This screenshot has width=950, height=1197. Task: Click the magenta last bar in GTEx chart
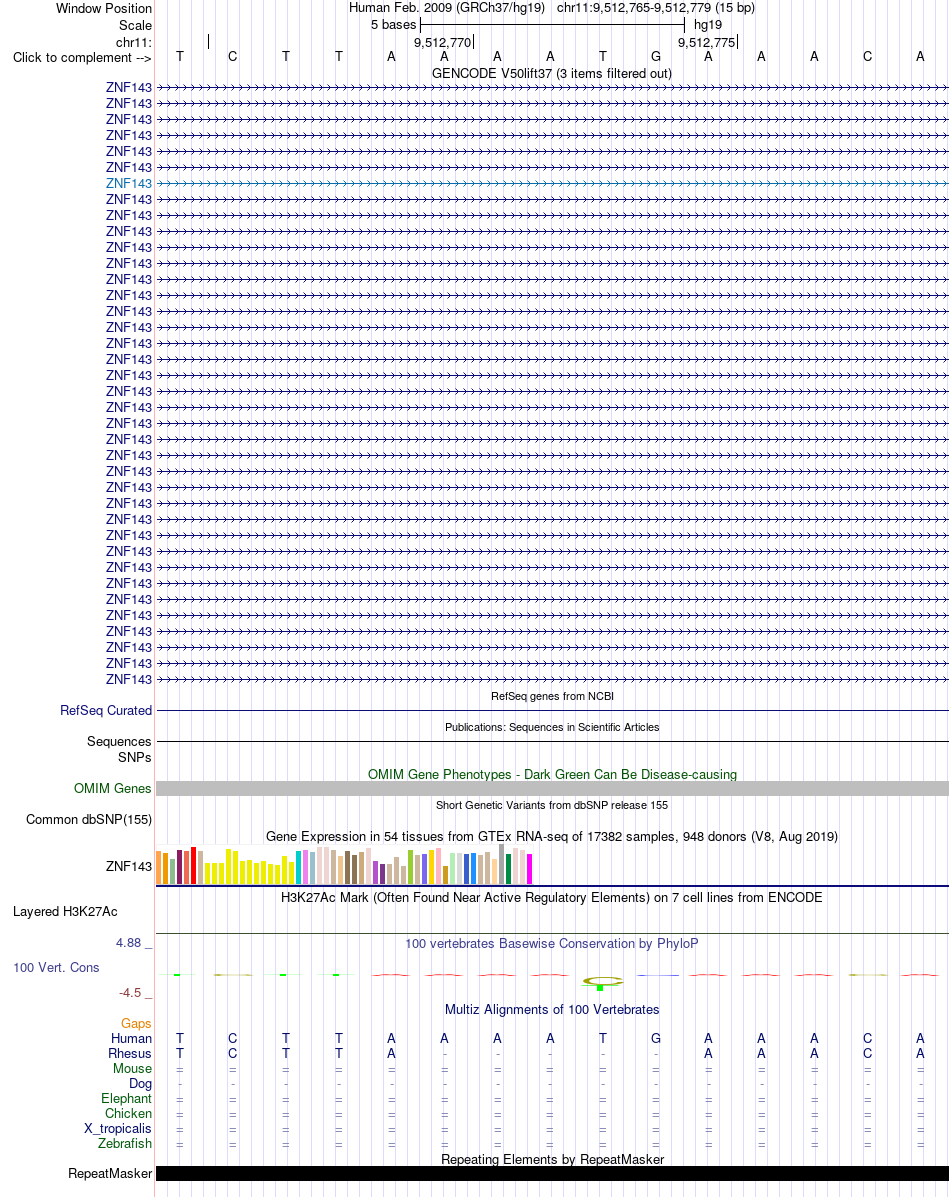(529, 869)
